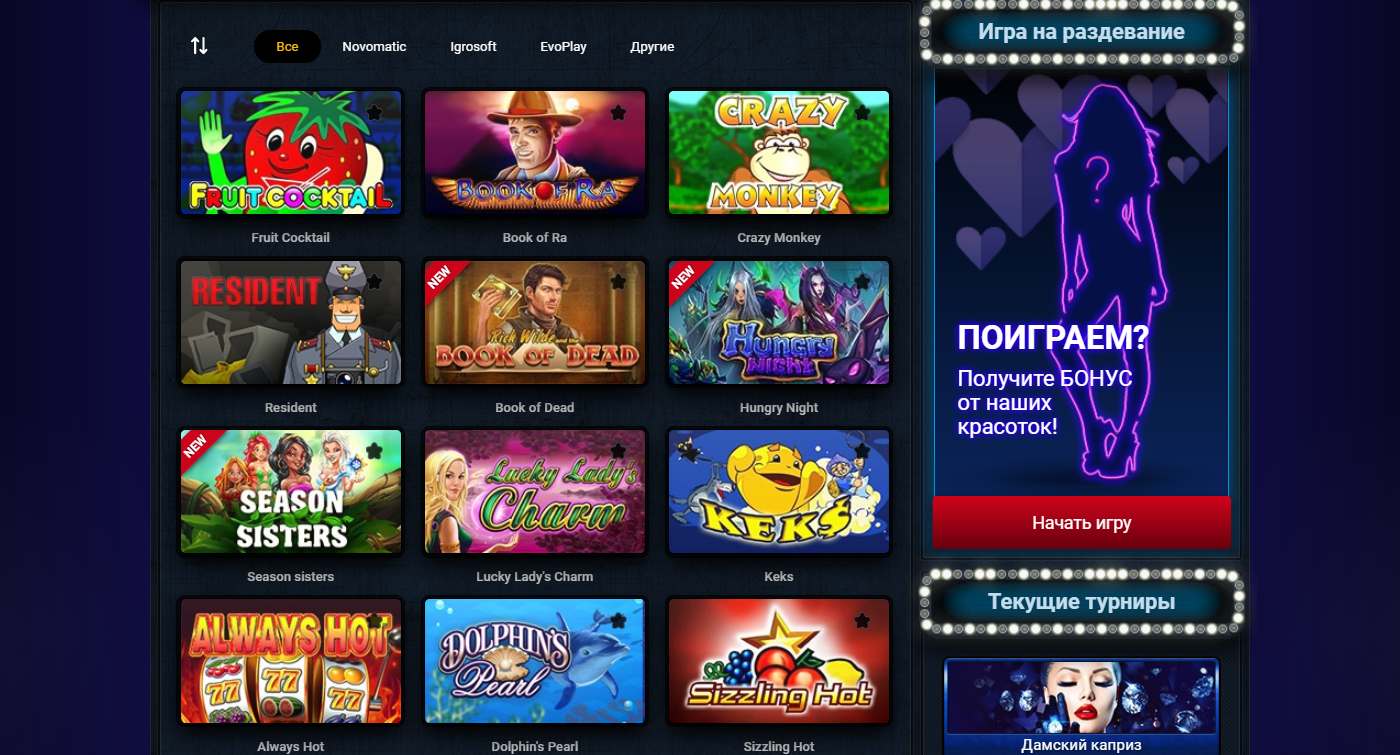
Task: Select the Novomatic provider tab
Action: tap(374, 47)
